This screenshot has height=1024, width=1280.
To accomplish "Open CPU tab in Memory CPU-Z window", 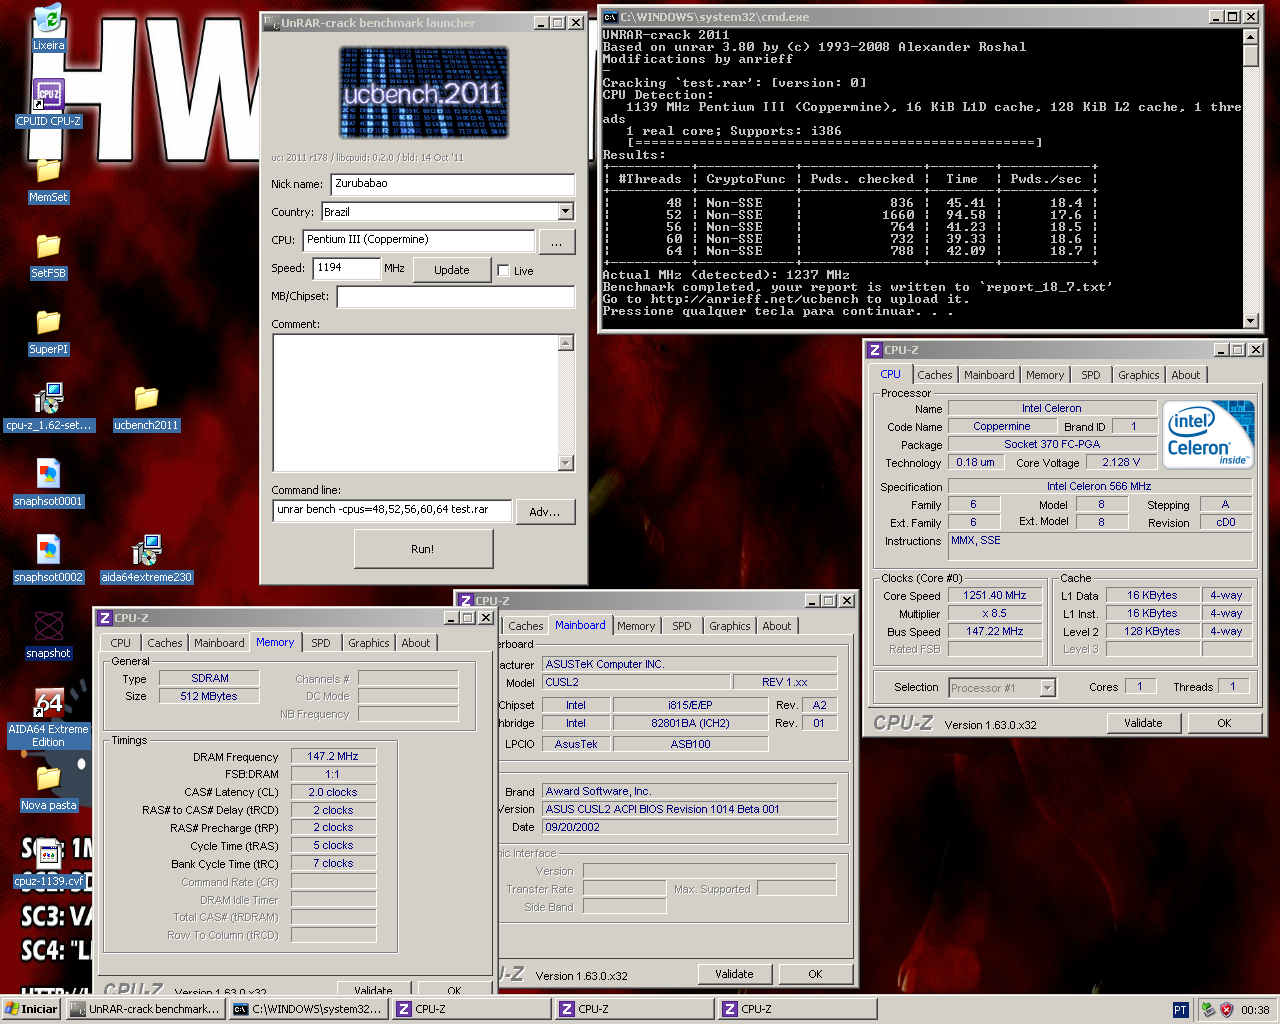I will 121,643.
